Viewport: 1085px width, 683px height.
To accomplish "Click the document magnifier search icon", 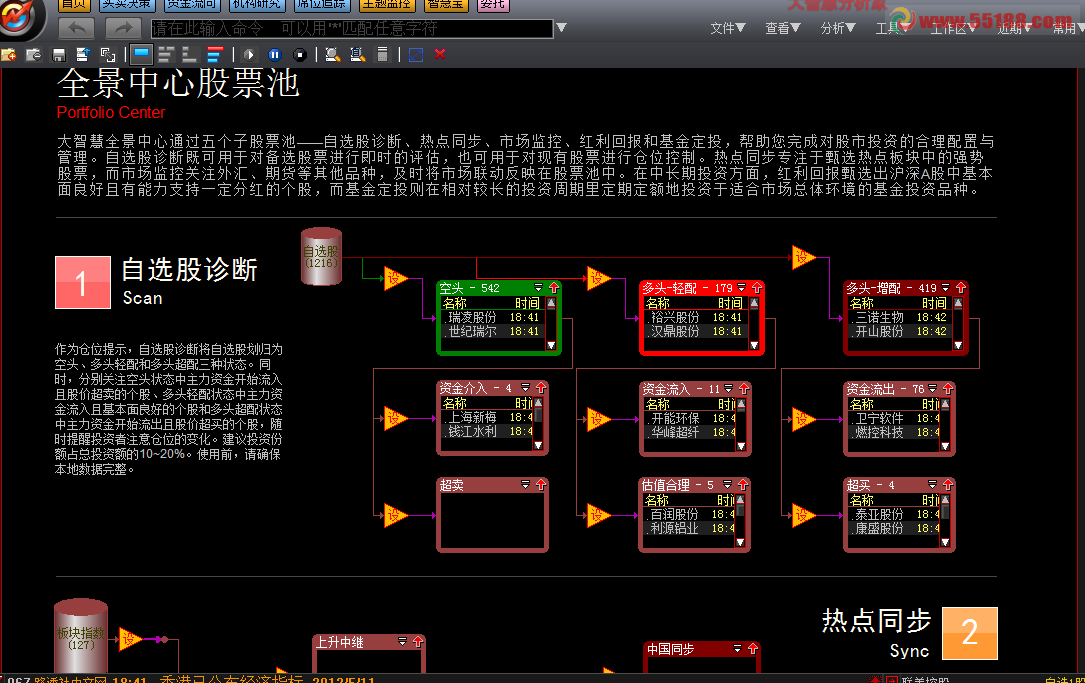I will pos(358,55).
